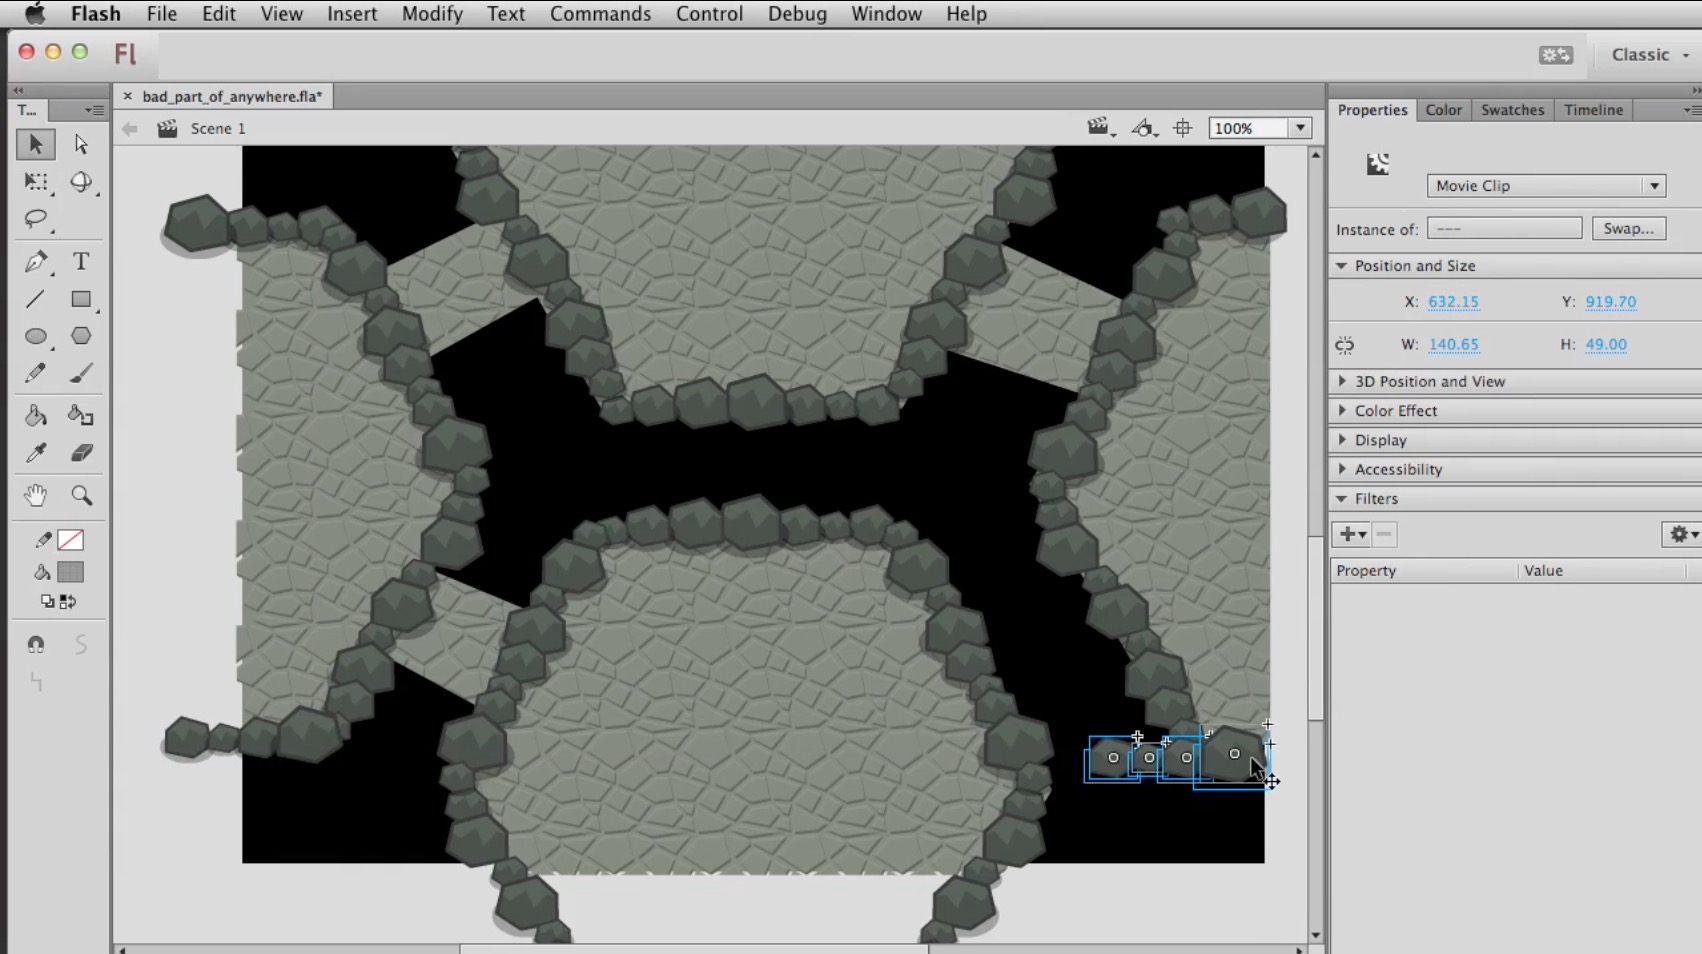Select the Paint Bucket tool
Viewport: 1702px width, 954px height.
pyautogui.click(x=35, y=415)
